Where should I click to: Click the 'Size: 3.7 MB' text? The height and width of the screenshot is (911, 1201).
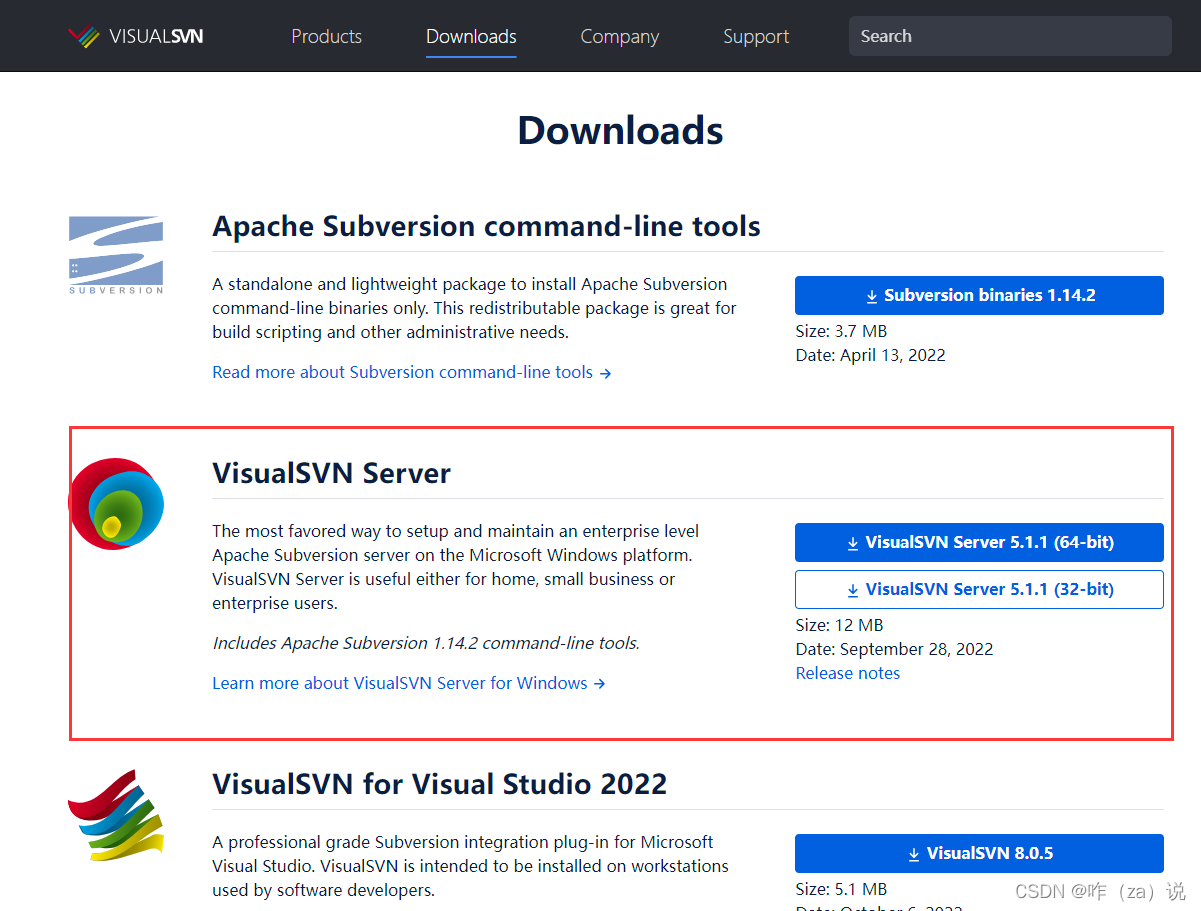[x=841, y=331]
